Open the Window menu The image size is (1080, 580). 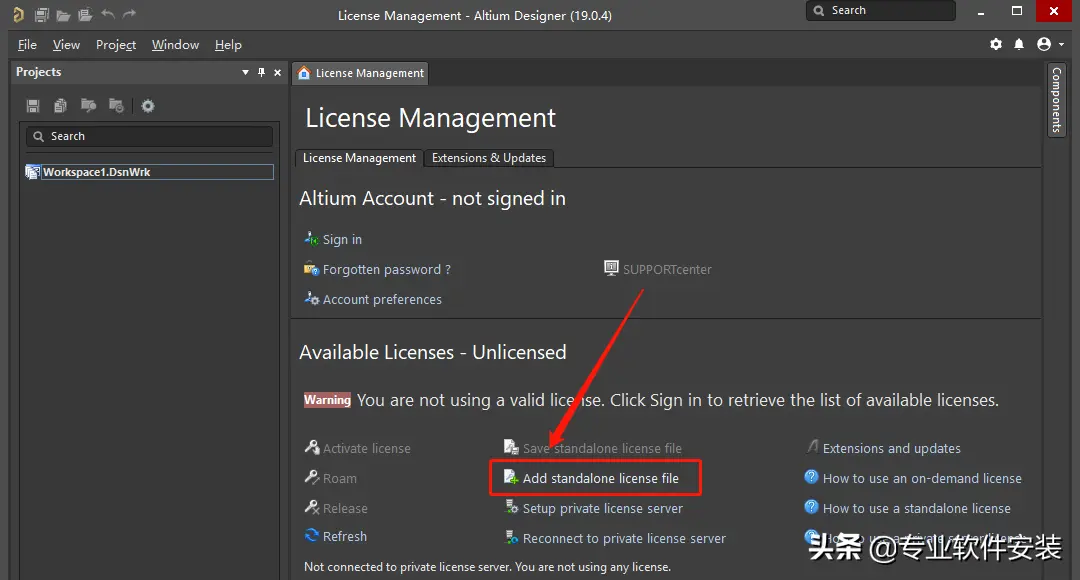[175, 45]
